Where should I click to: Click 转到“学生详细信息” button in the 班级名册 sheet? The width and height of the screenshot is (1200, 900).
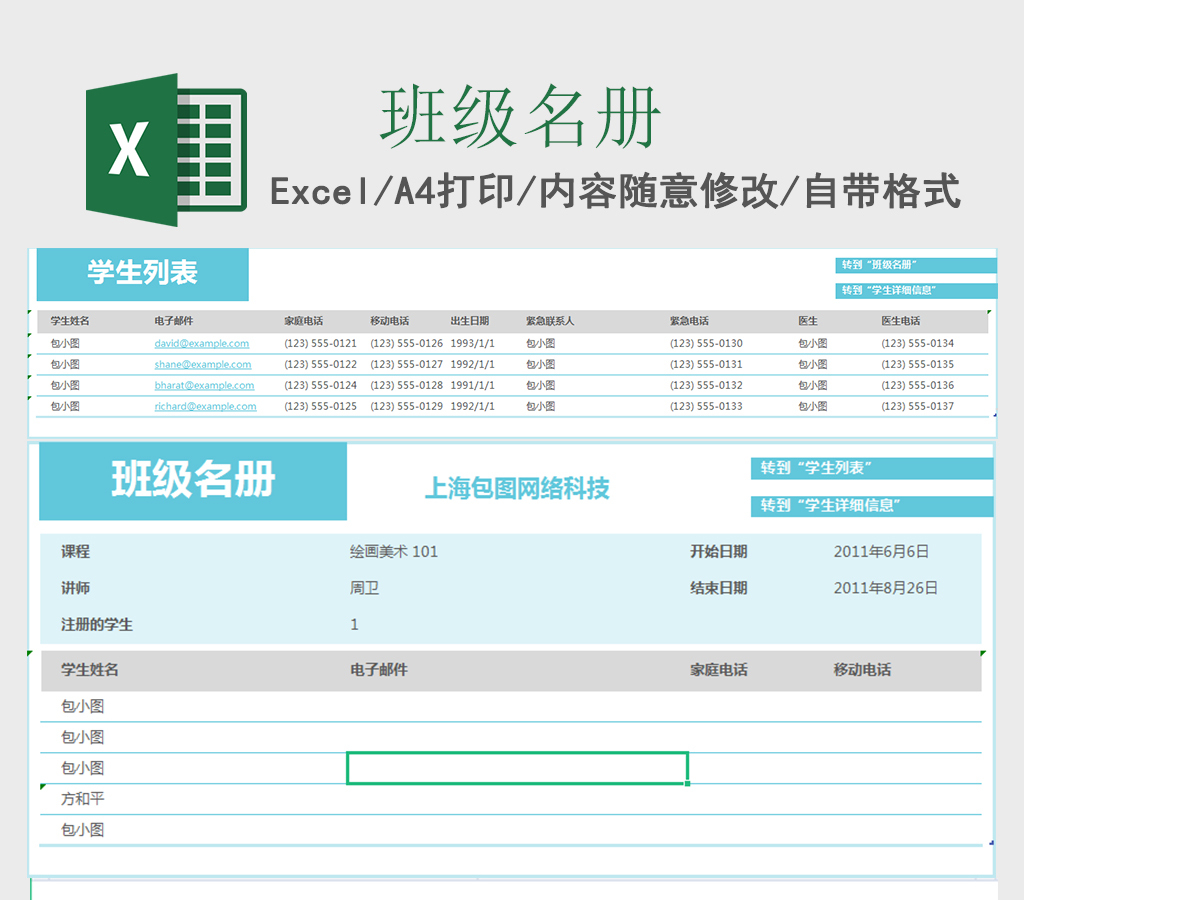point(872,506)
